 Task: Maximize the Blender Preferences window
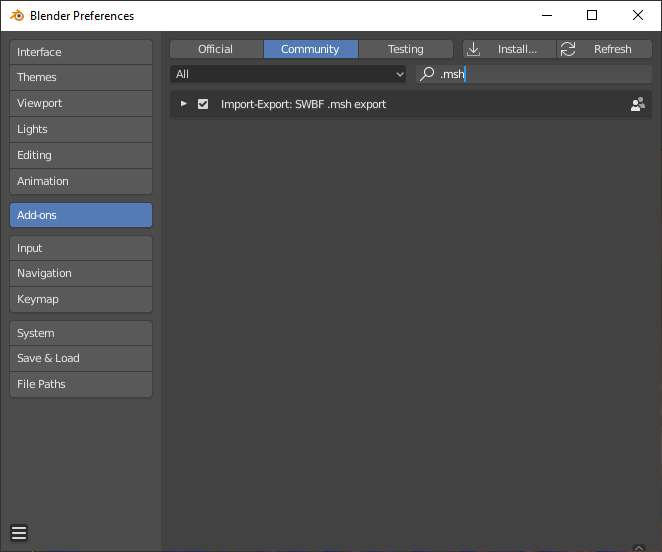click(x=592, y=16)
